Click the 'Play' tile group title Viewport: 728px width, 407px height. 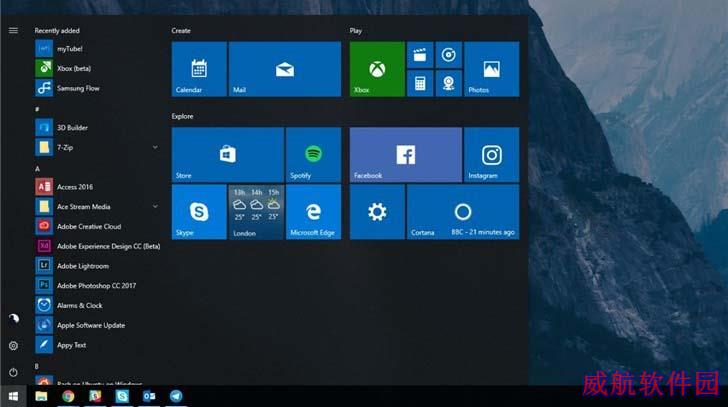tap(356, 31)
